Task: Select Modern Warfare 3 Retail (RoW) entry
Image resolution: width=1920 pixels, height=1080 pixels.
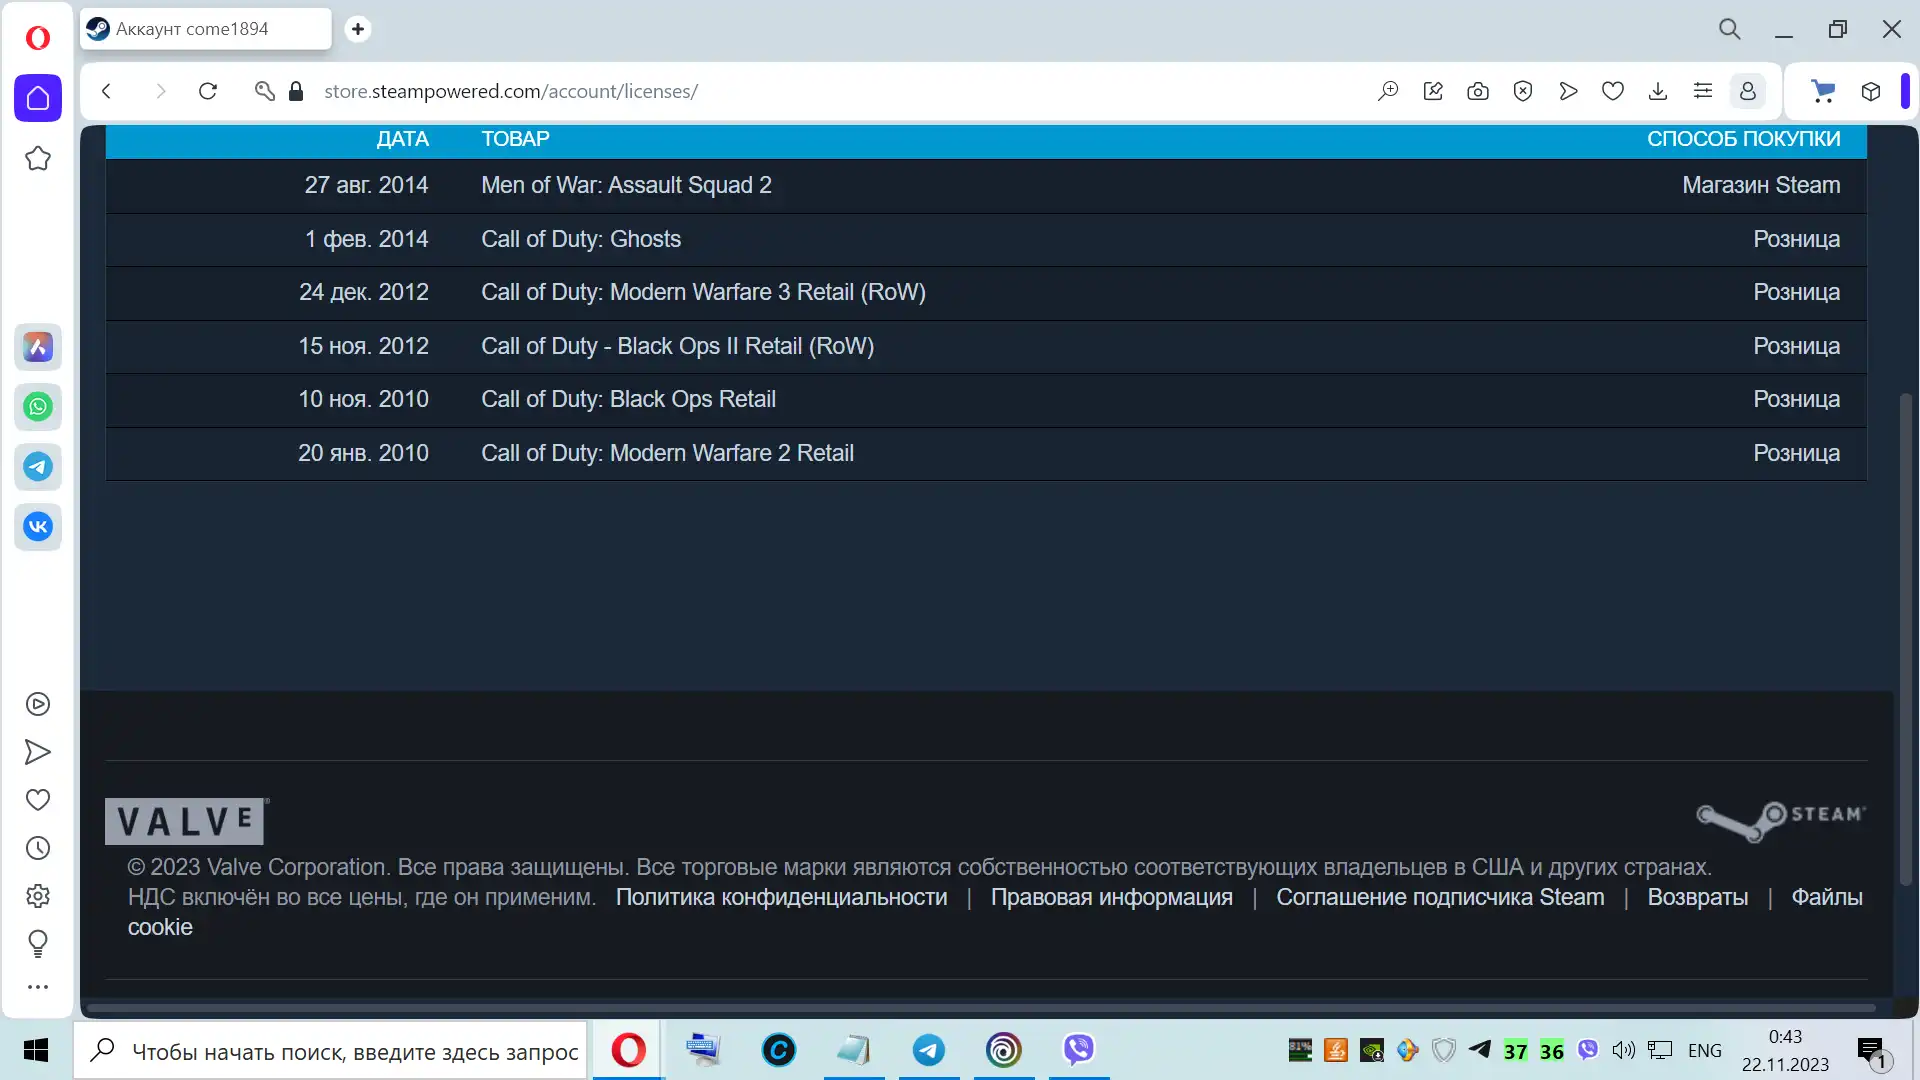Action: (x=986, y=292)
